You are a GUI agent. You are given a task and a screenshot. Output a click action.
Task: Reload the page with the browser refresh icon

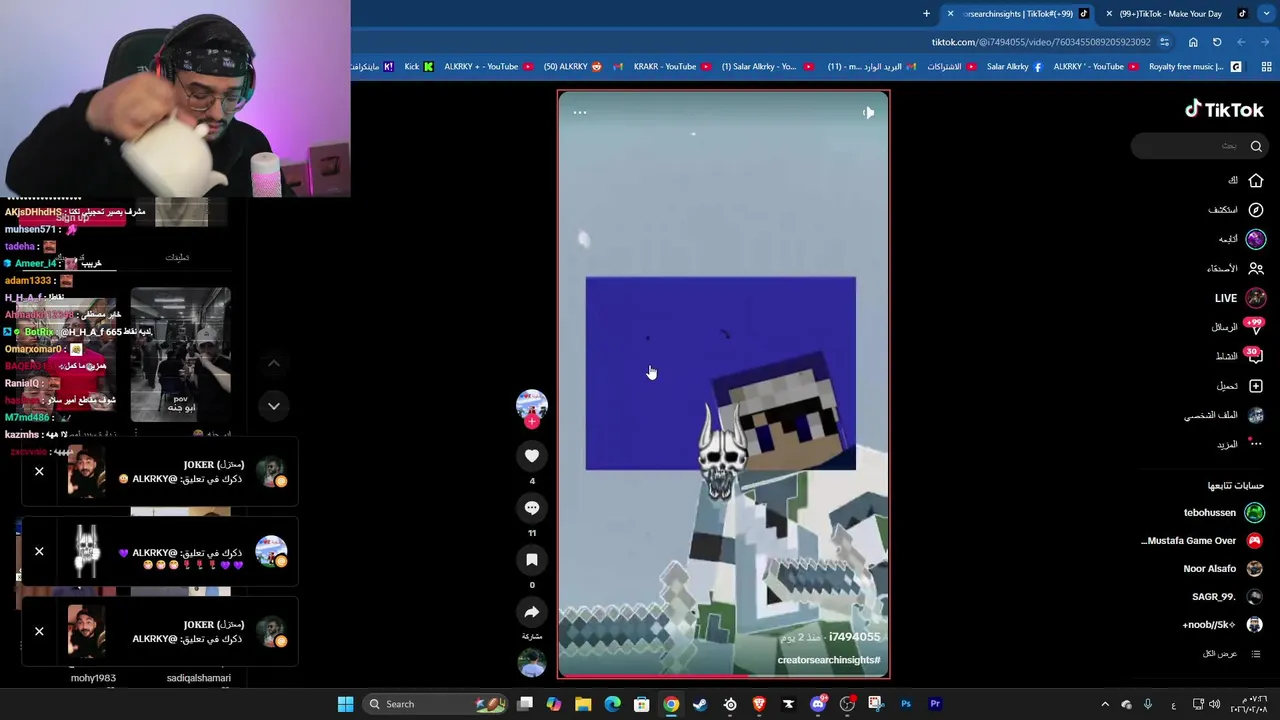click(1217, 42)
